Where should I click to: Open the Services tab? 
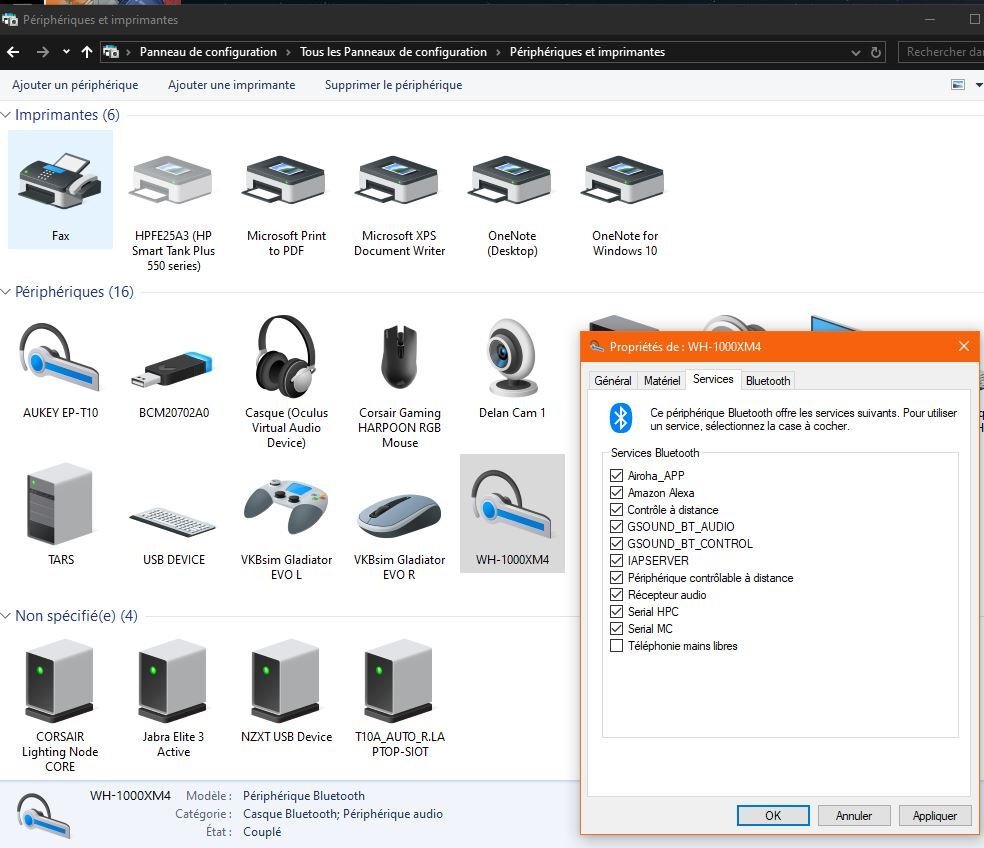click(713, 379)
